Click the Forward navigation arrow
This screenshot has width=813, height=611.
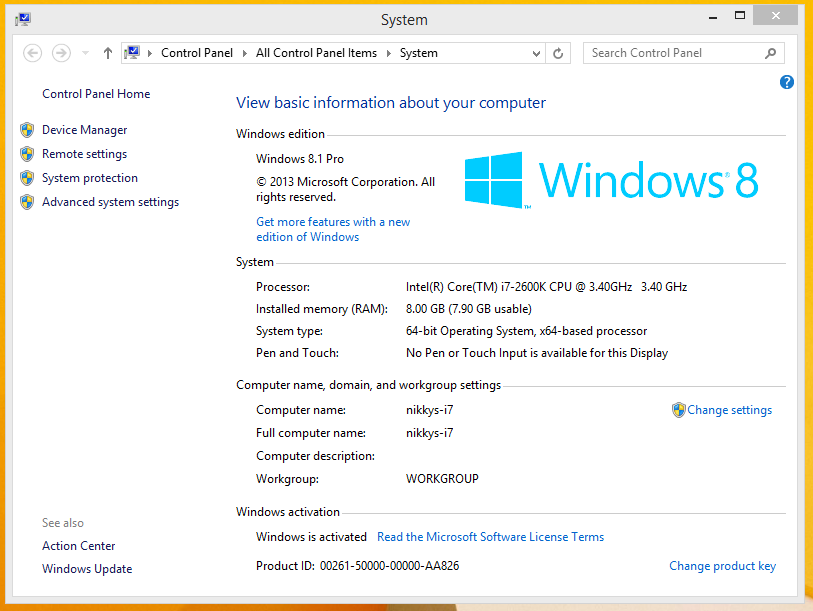coord(61,53)
